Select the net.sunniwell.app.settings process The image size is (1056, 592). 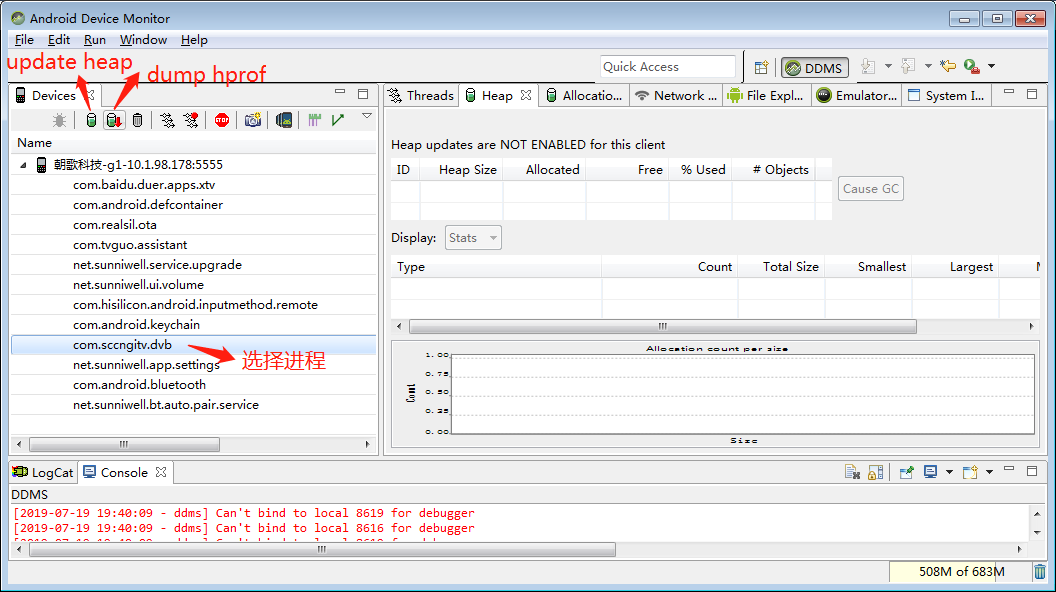tap(193, 364)
